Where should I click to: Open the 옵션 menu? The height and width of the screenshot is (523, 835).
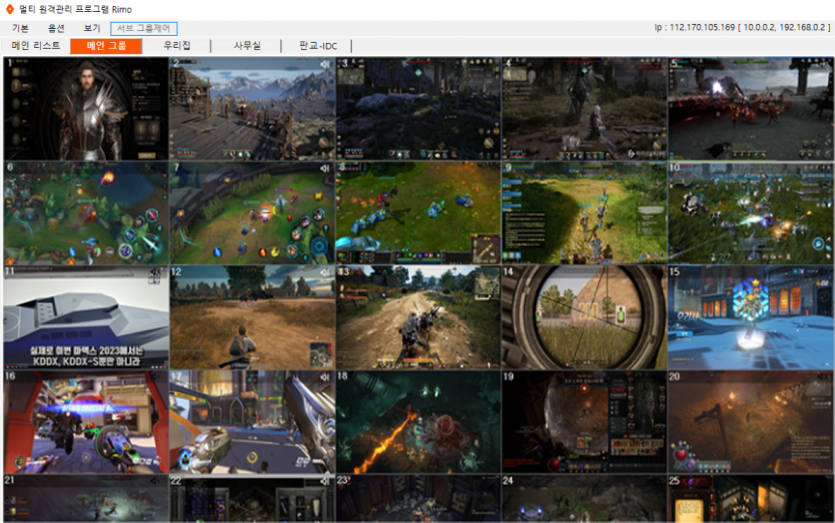[x=56, y=28]
